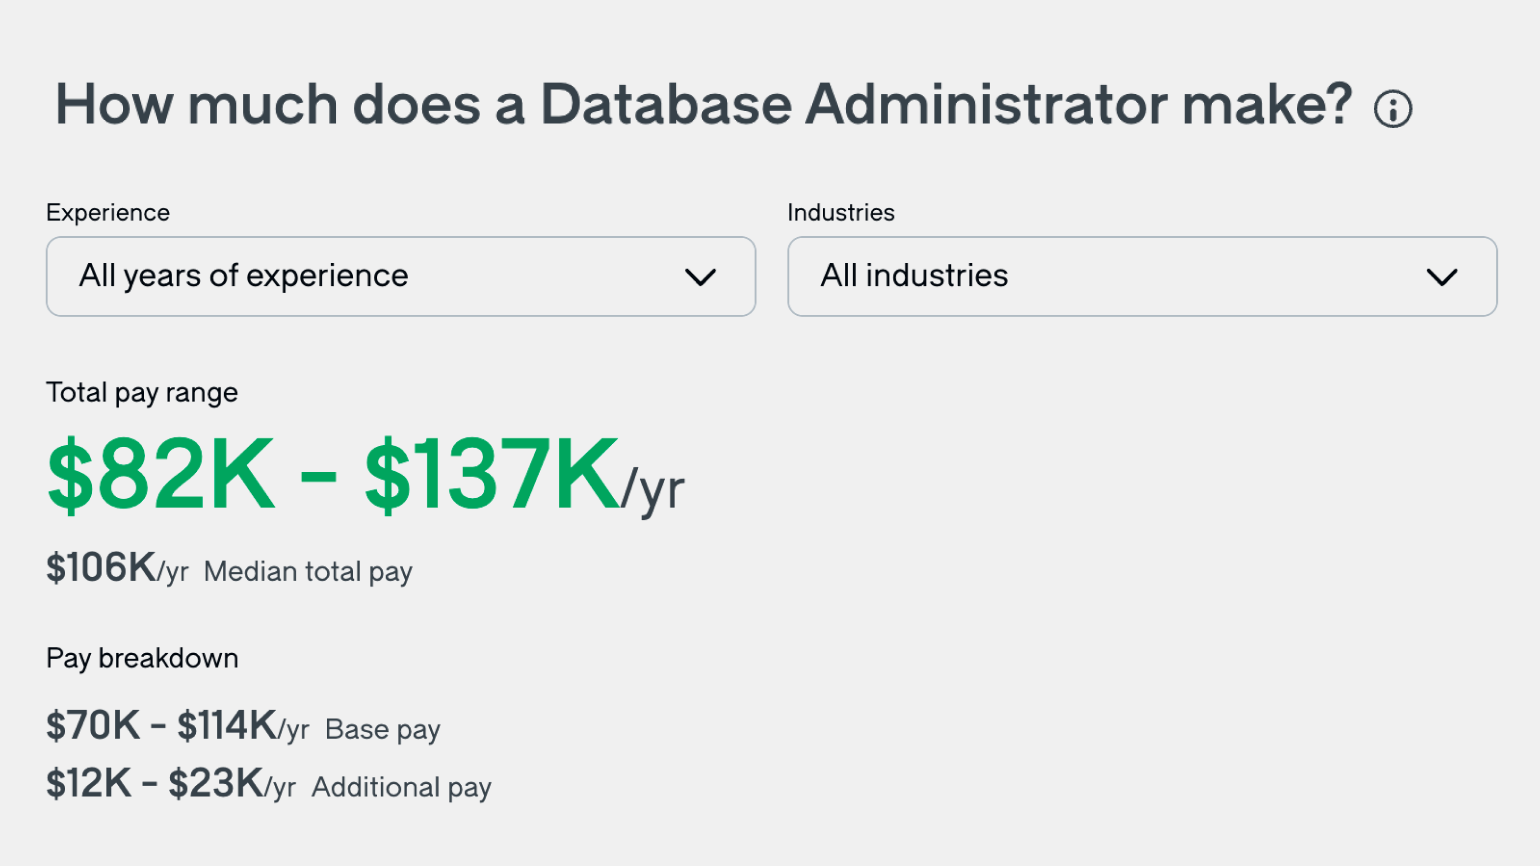Click the green $82K lower pay value
The image size is (1540, 866).
[161, 476]
